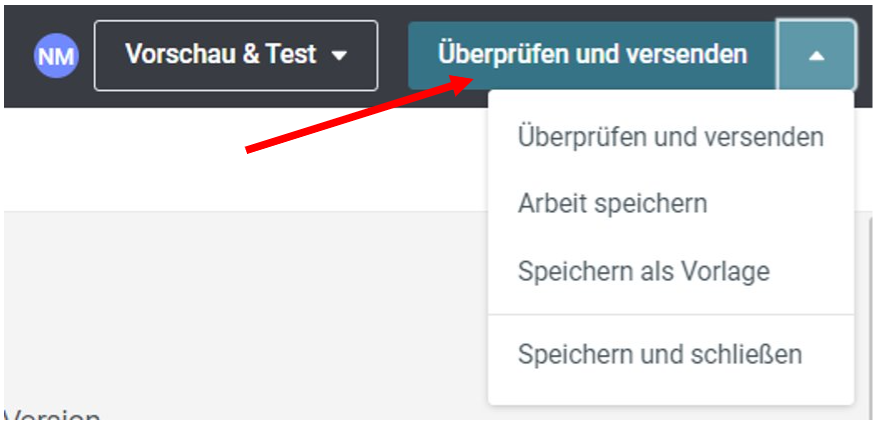Open the NM user avatar

tap(56, 55)
